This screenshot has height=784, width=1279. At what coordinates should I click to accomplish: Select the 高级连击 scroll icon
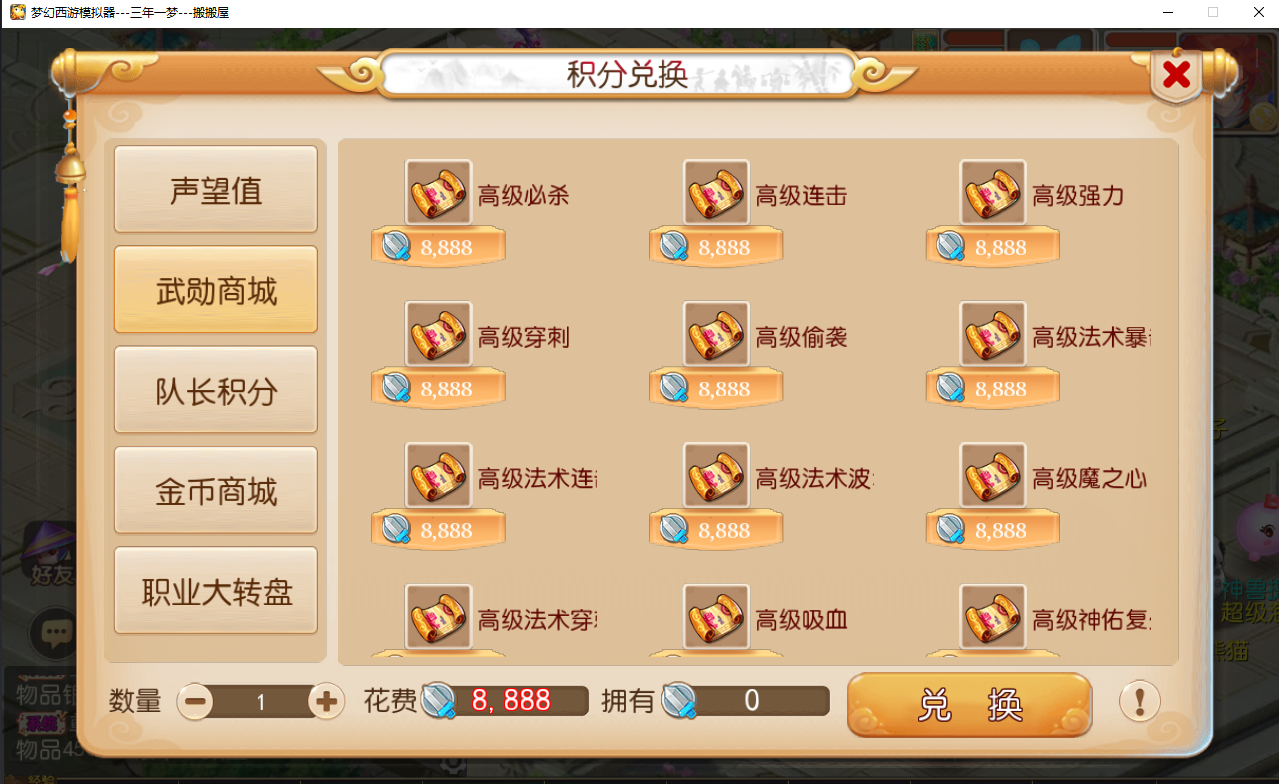[716, 192]
